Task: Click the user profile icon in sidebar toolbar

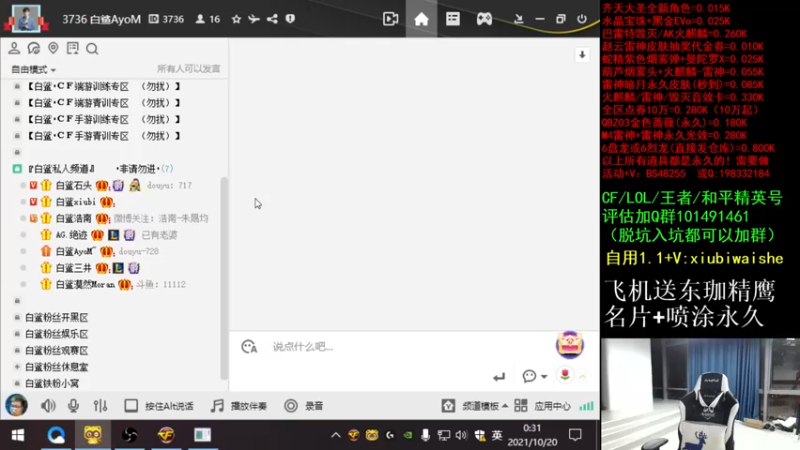Action: (x=14, y=48)
